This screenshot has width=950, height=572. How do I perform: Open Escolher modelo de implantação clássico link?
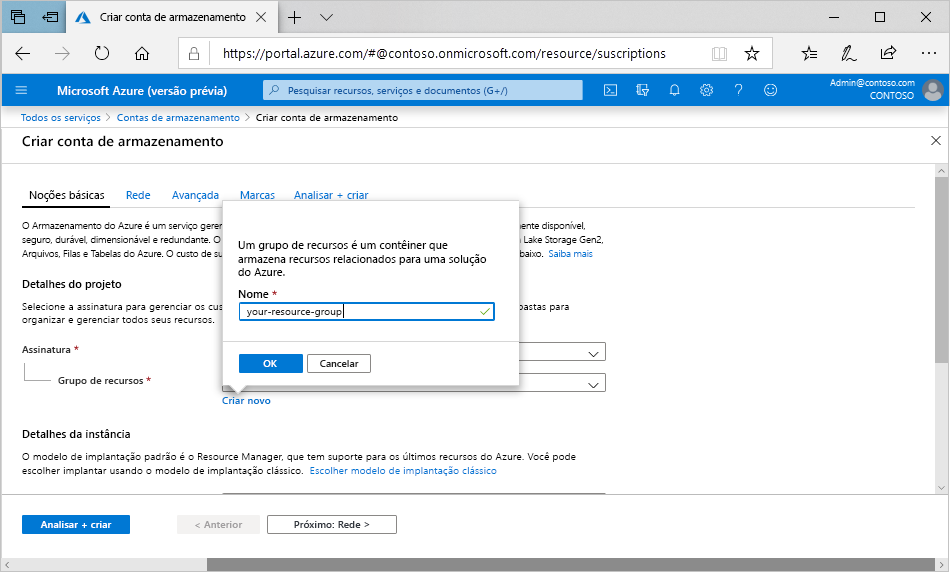[403, 471]
